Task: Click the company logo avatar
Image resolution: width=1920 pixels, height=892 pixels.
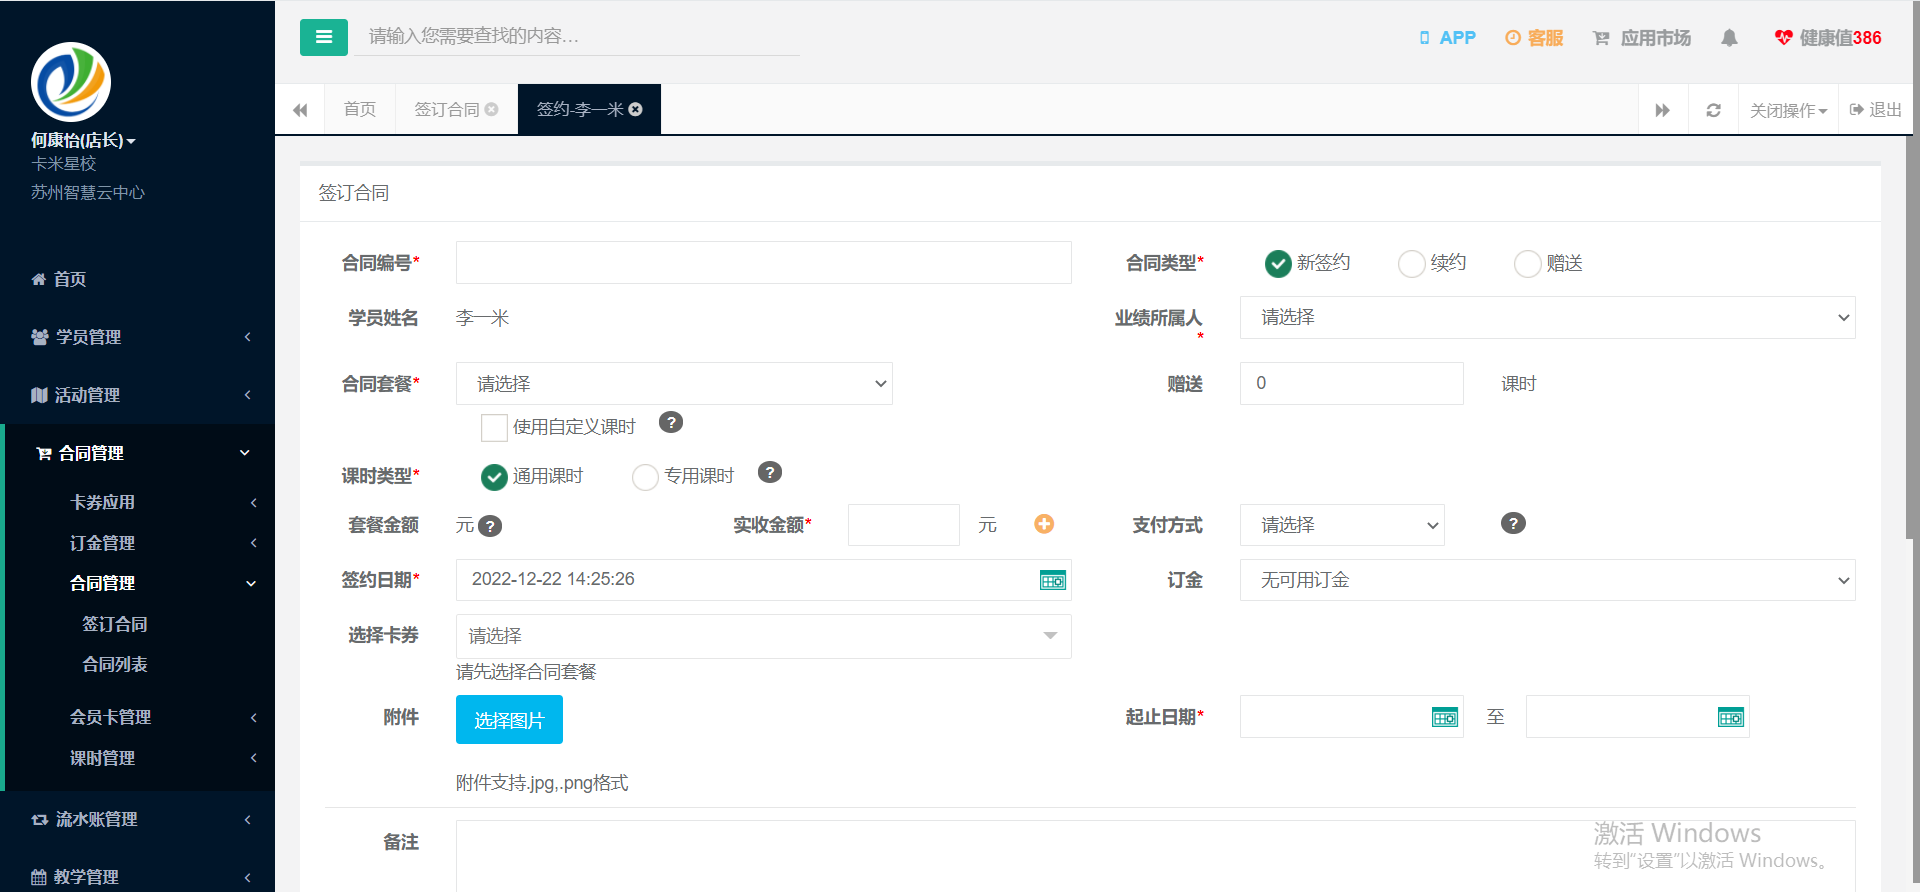Action: click(x=71, y=82)
